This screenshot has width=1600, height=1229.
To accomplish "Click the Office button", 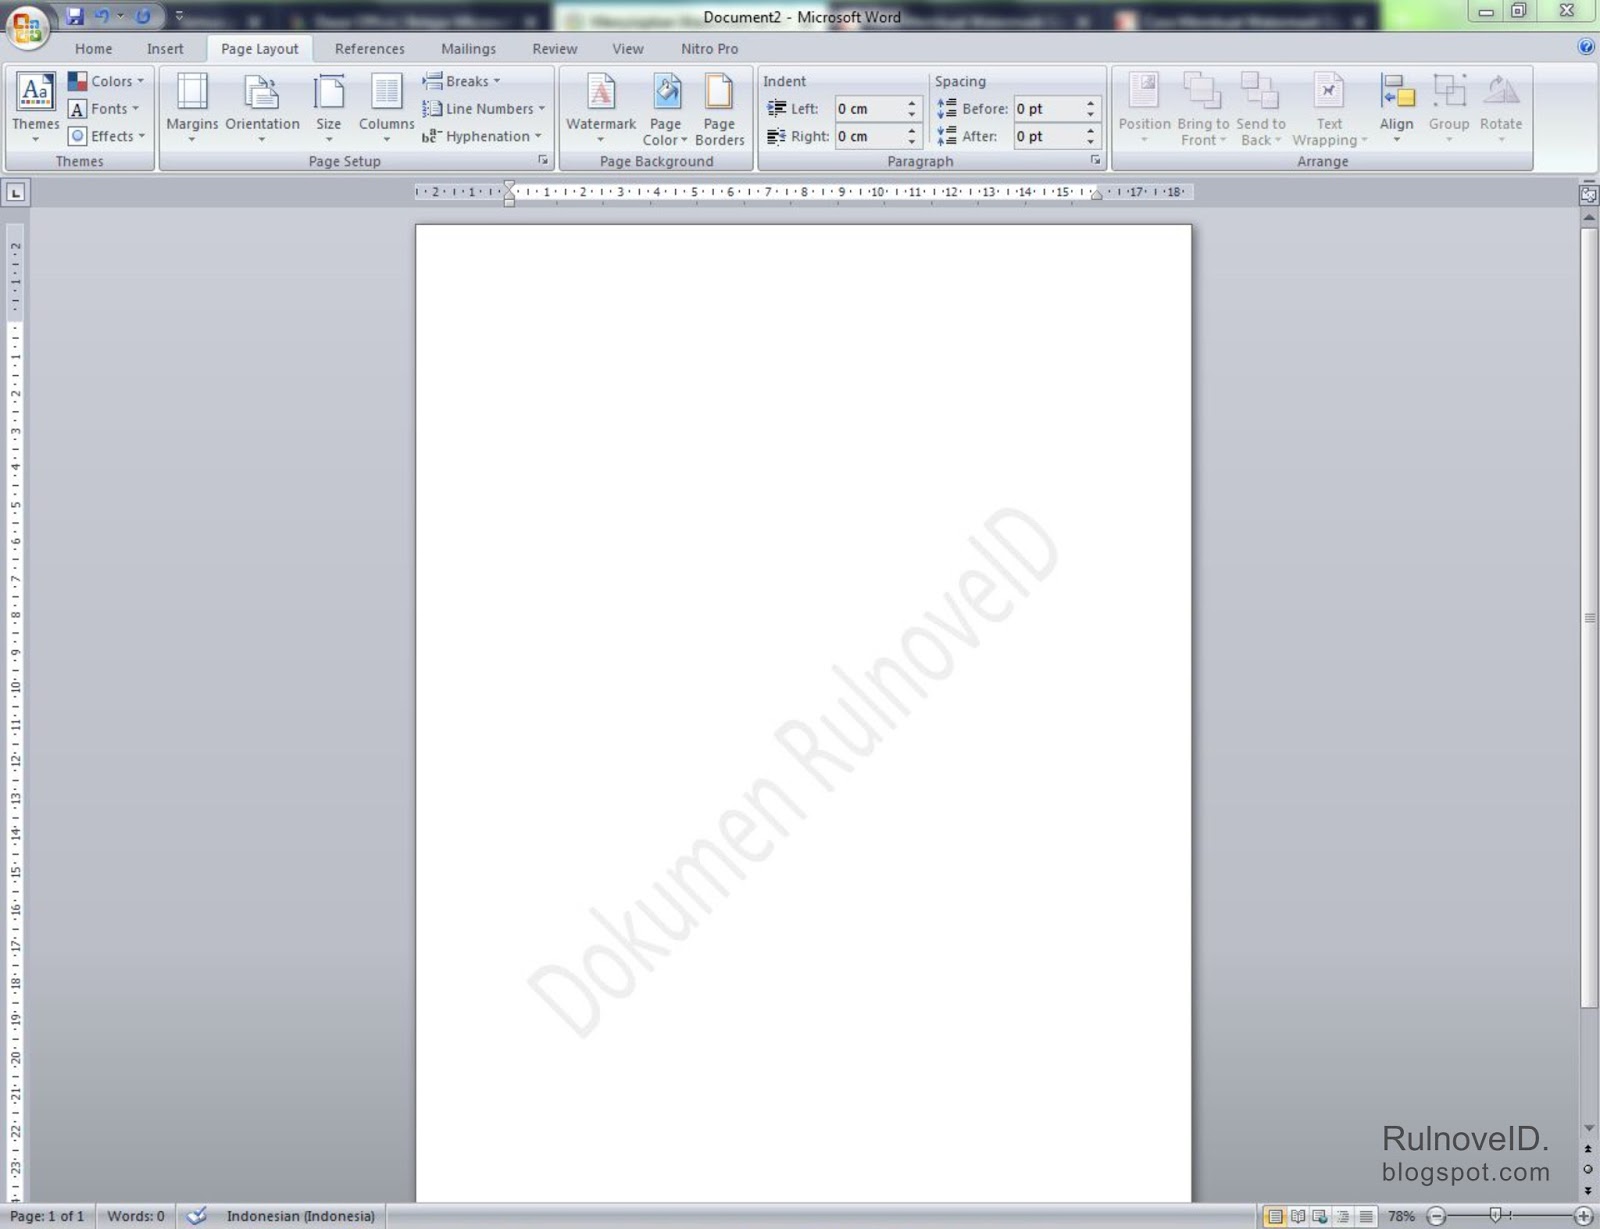I will coord(27,29).
